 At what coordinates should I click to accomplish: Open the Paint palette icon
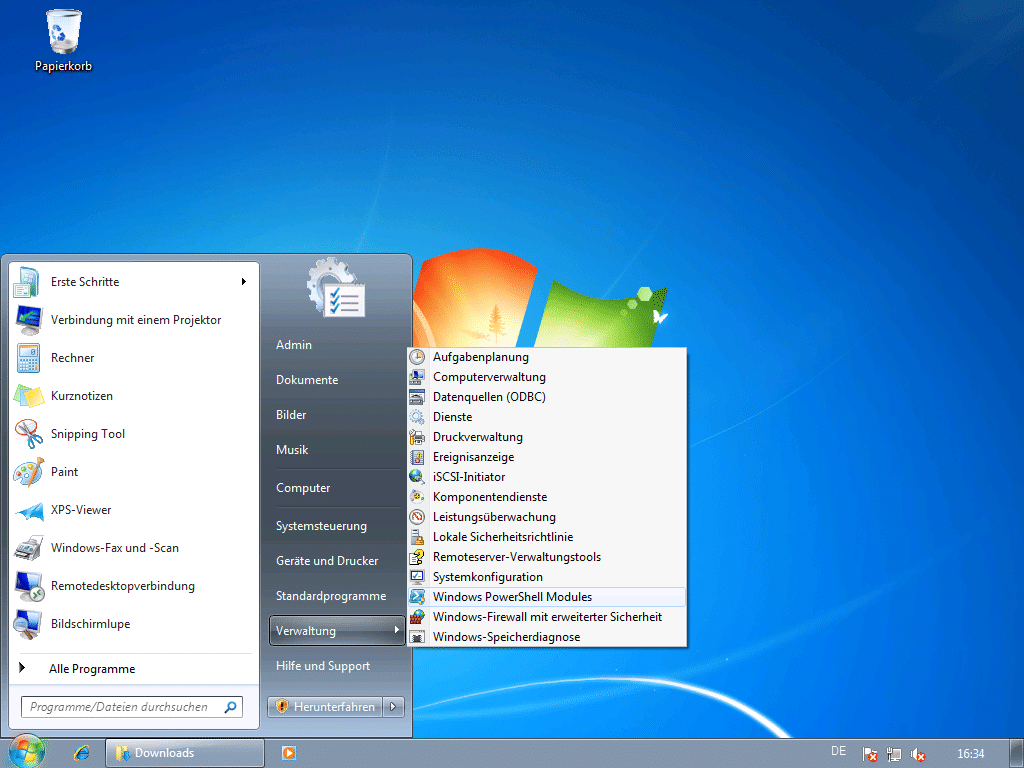(28, 472)
